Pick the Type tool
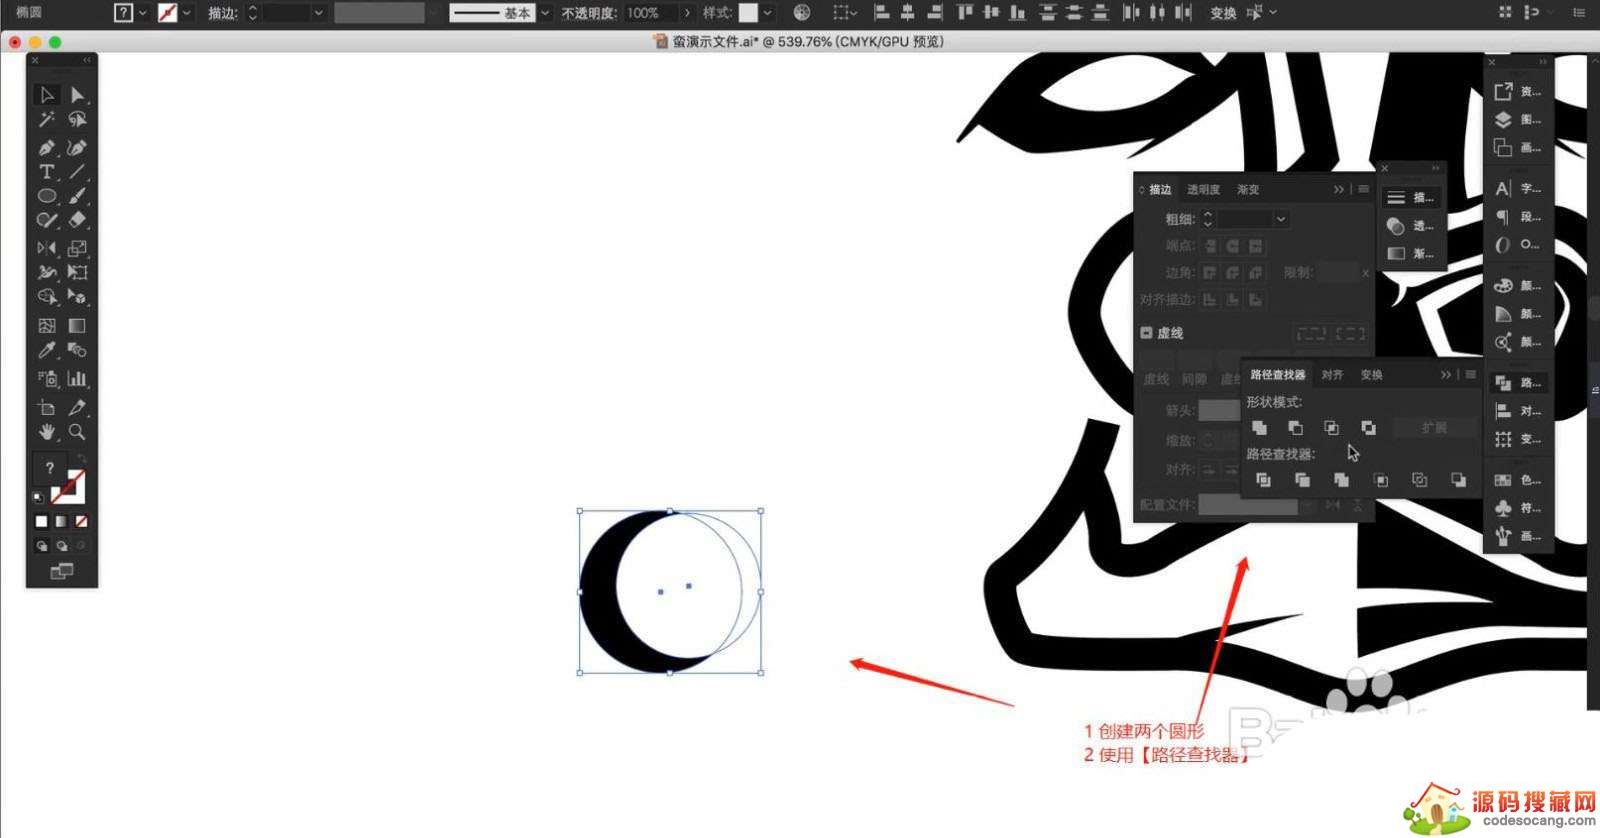The image size is (1600, 838). 46,172
